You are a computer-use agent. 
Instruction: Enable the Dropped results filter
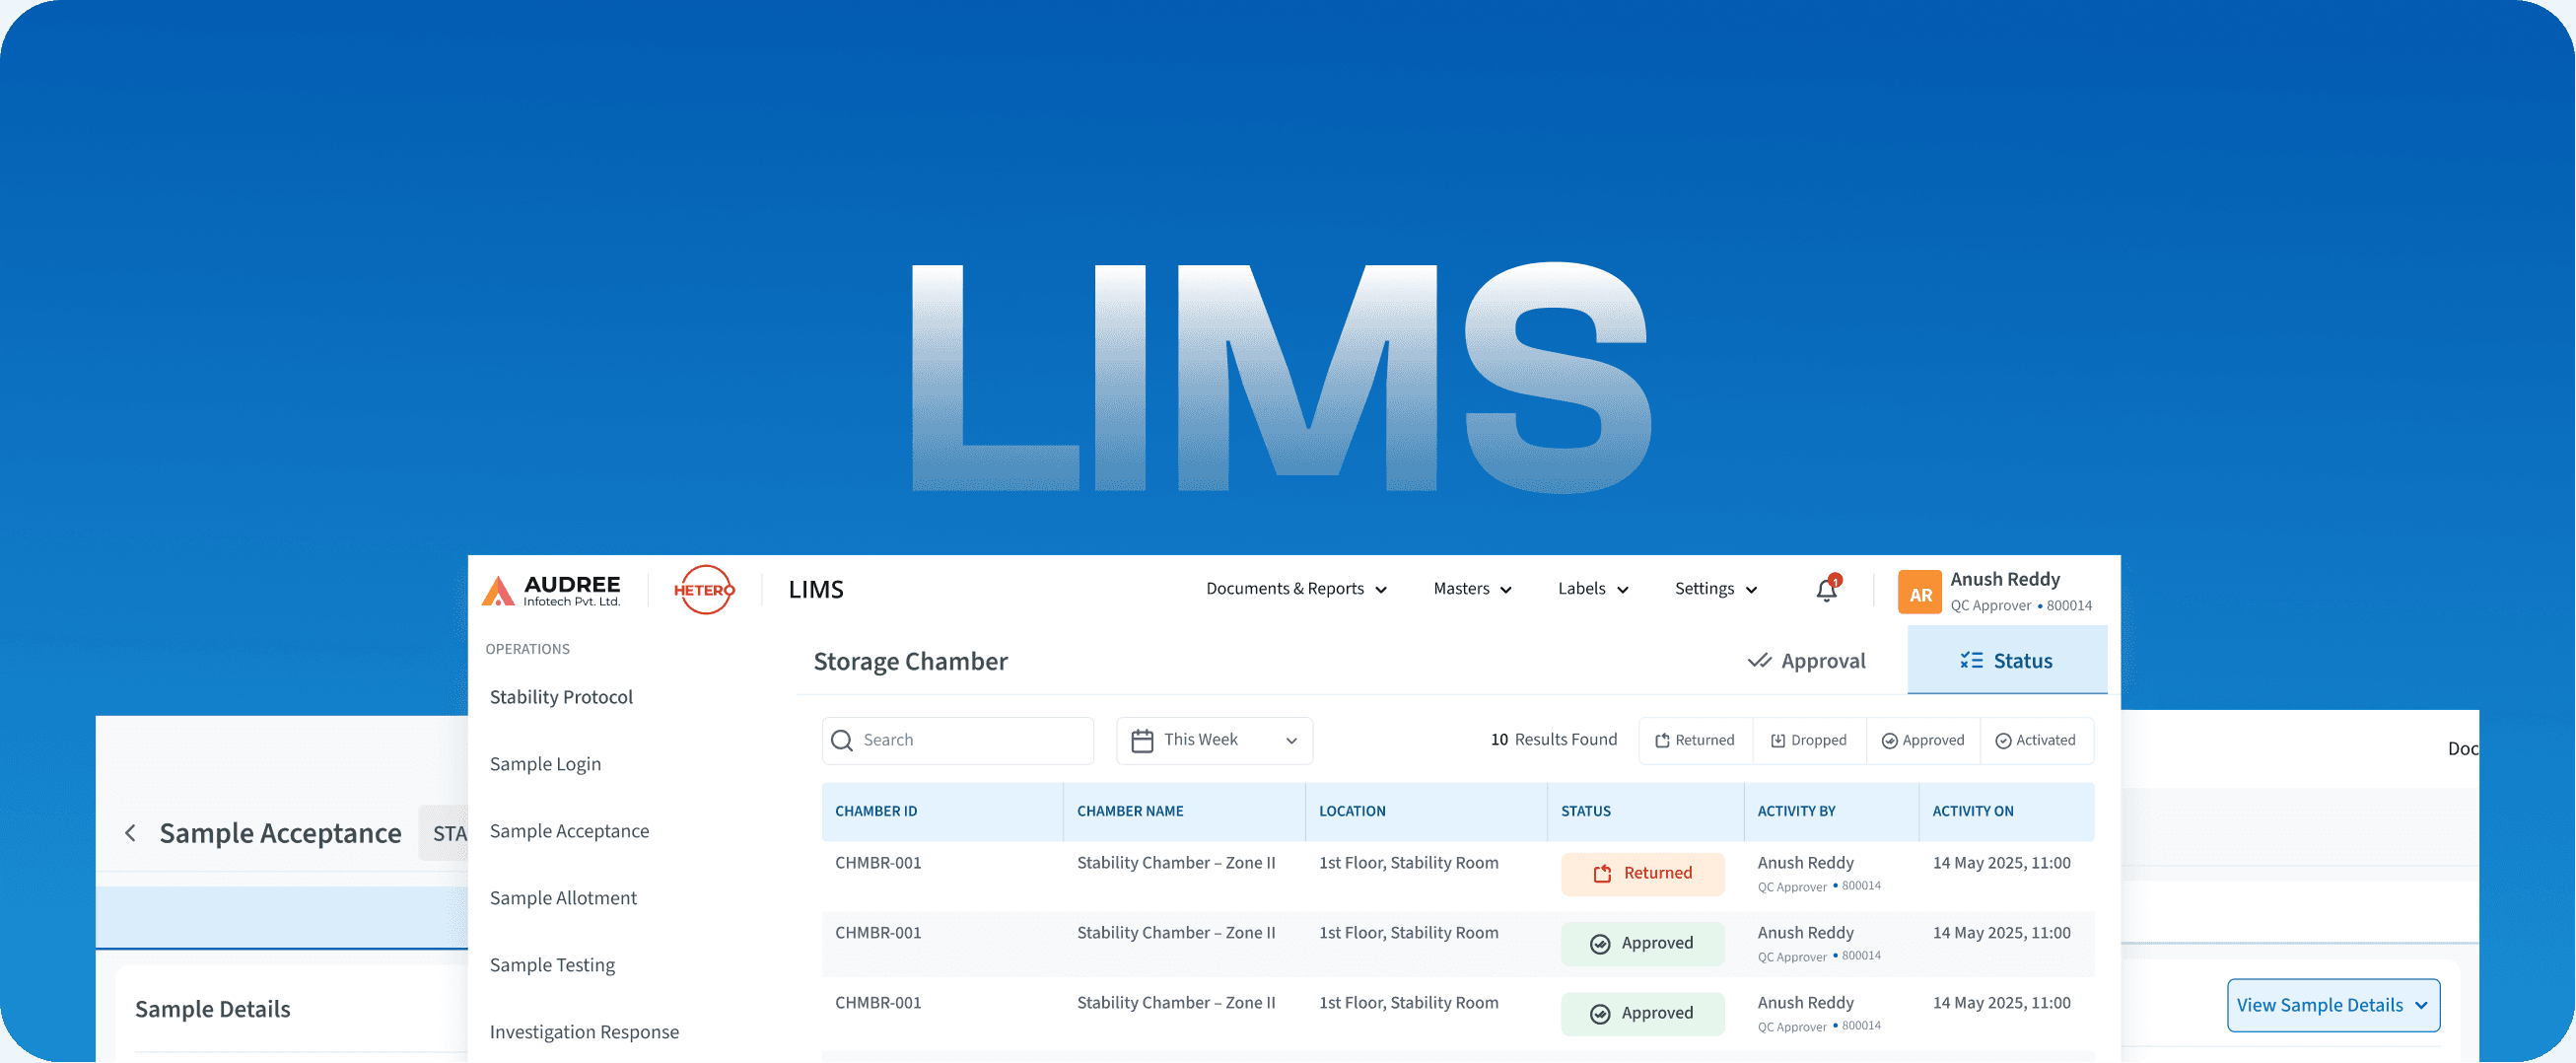[1809, 740]
